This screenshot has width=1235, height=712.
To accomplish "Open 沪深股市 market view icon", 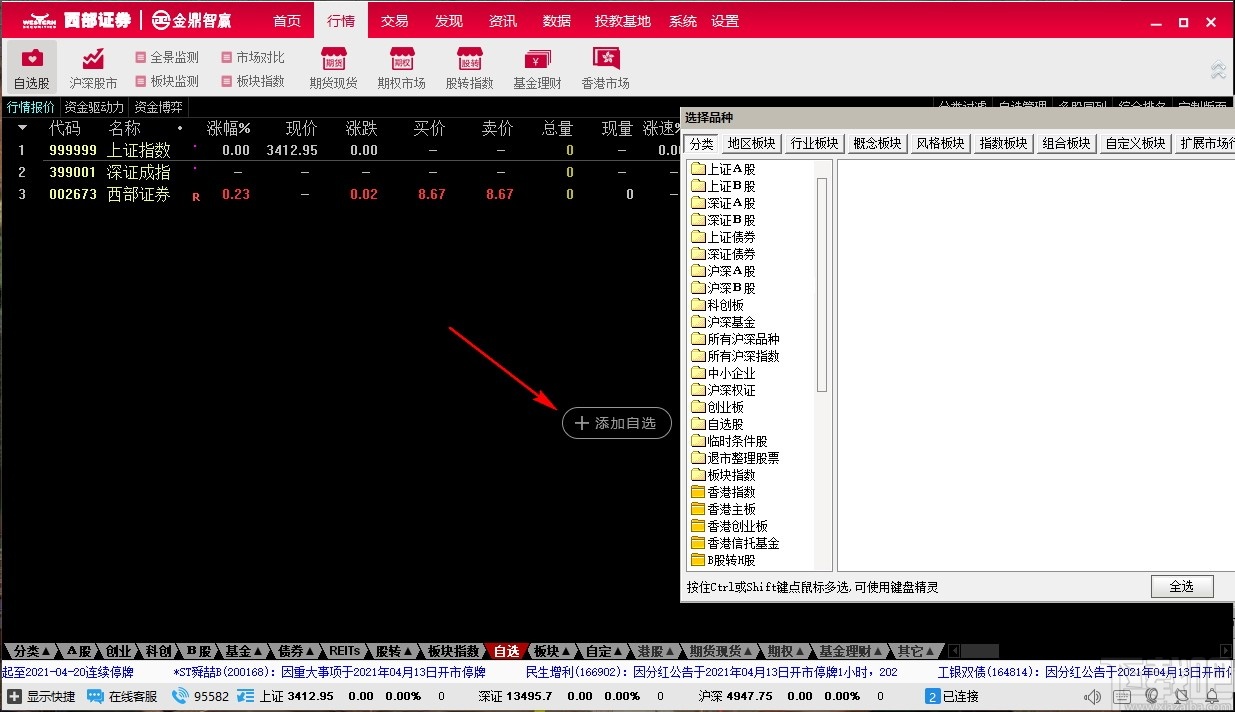I will pos(92,67).
